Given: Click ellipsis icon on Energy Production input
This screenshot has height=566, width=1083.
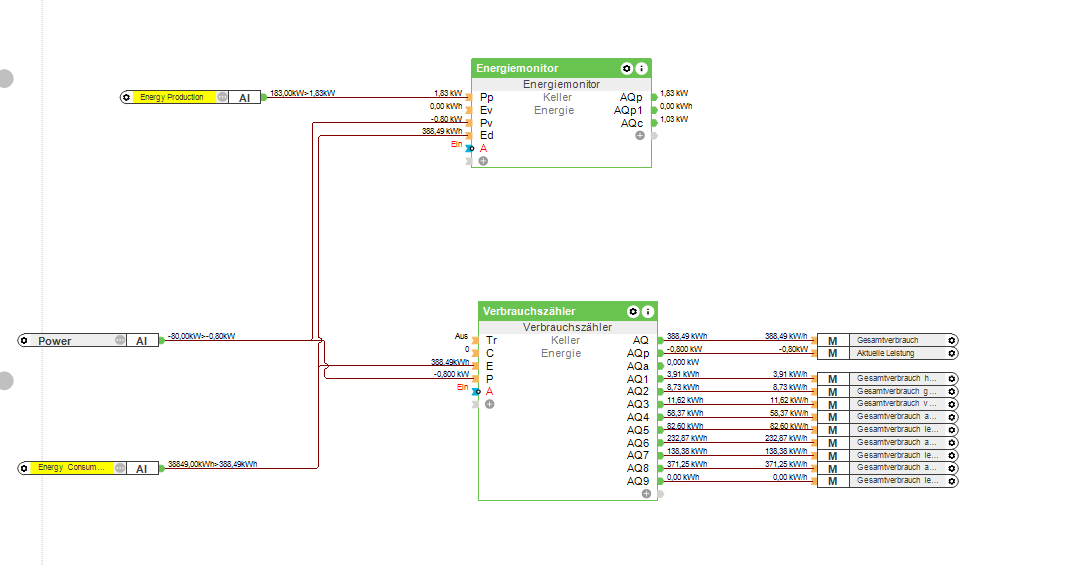Looking at the screenshot, I should point(222,97).
